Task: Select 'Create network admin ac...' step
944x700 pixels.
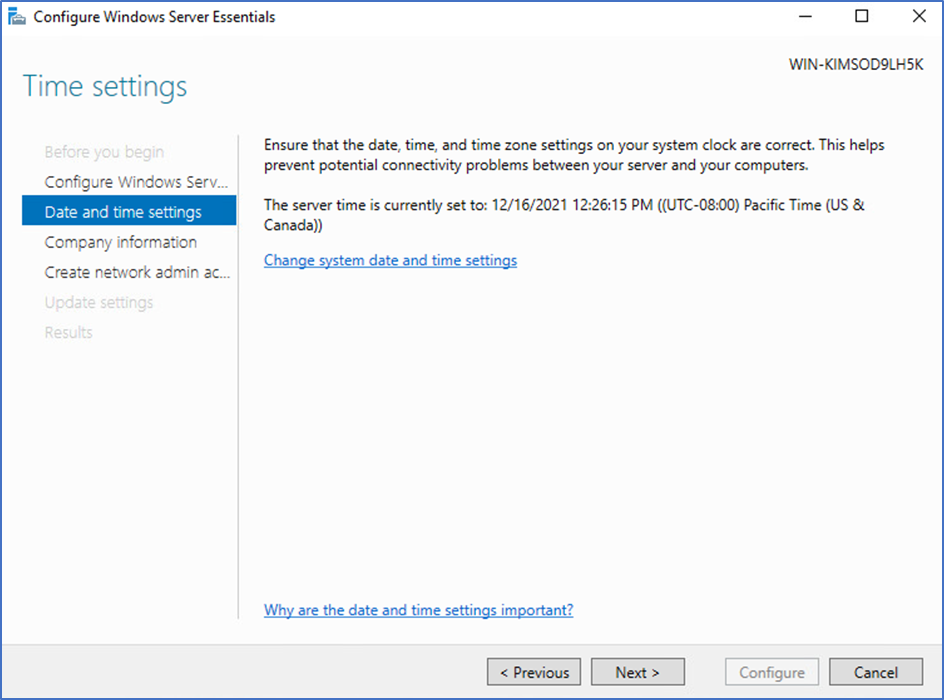Action: (137, 272)
